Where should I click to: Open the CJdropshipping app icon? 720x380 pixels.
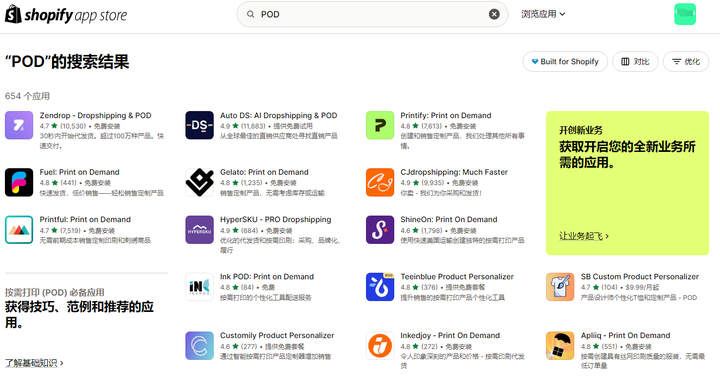[x=380, y=182]
